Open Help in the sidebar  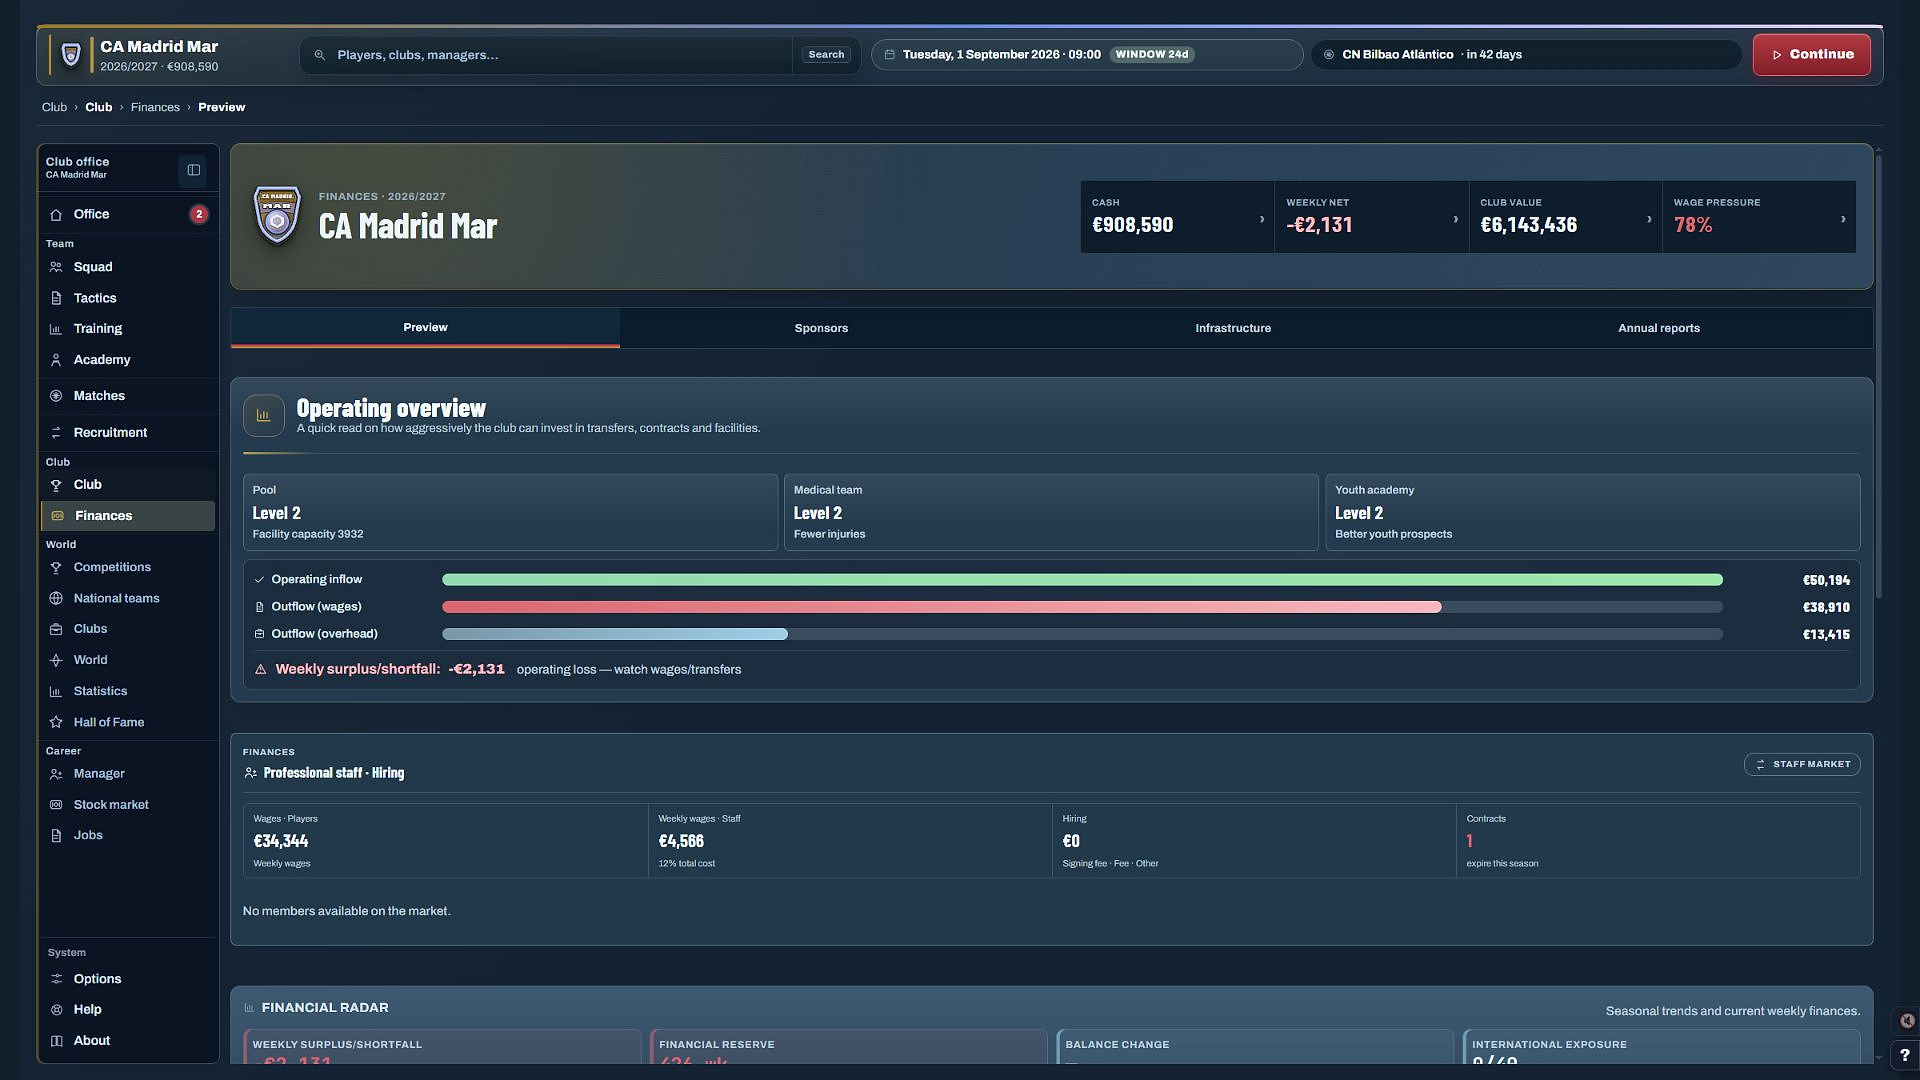click(x=128, y=1010)
